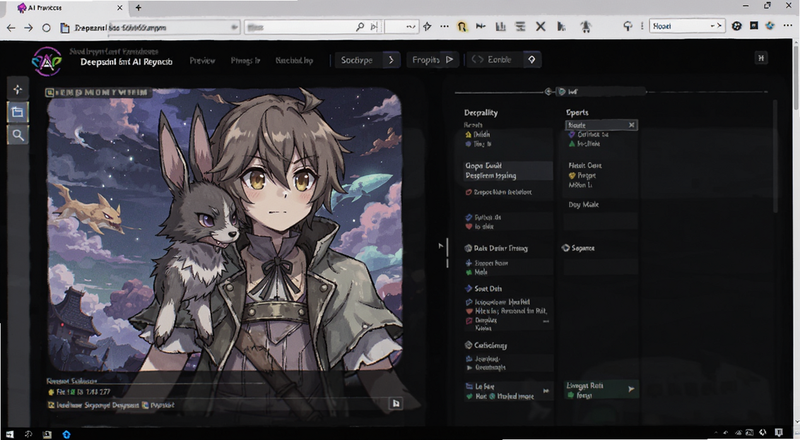This screenshot has height=440, width=800.
Task: Select the blue circle item under Decpallity
Action: point(478,144)
